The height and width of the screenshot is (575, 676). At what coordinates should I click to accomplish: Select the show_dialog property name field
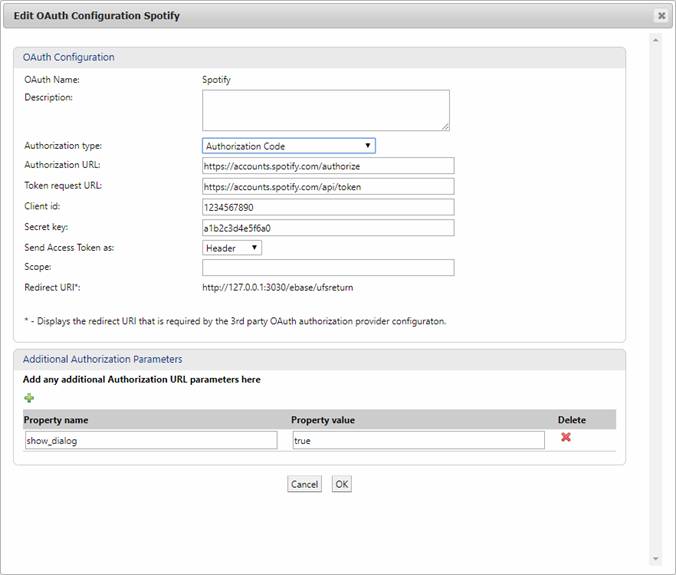[x=151, y=440]
